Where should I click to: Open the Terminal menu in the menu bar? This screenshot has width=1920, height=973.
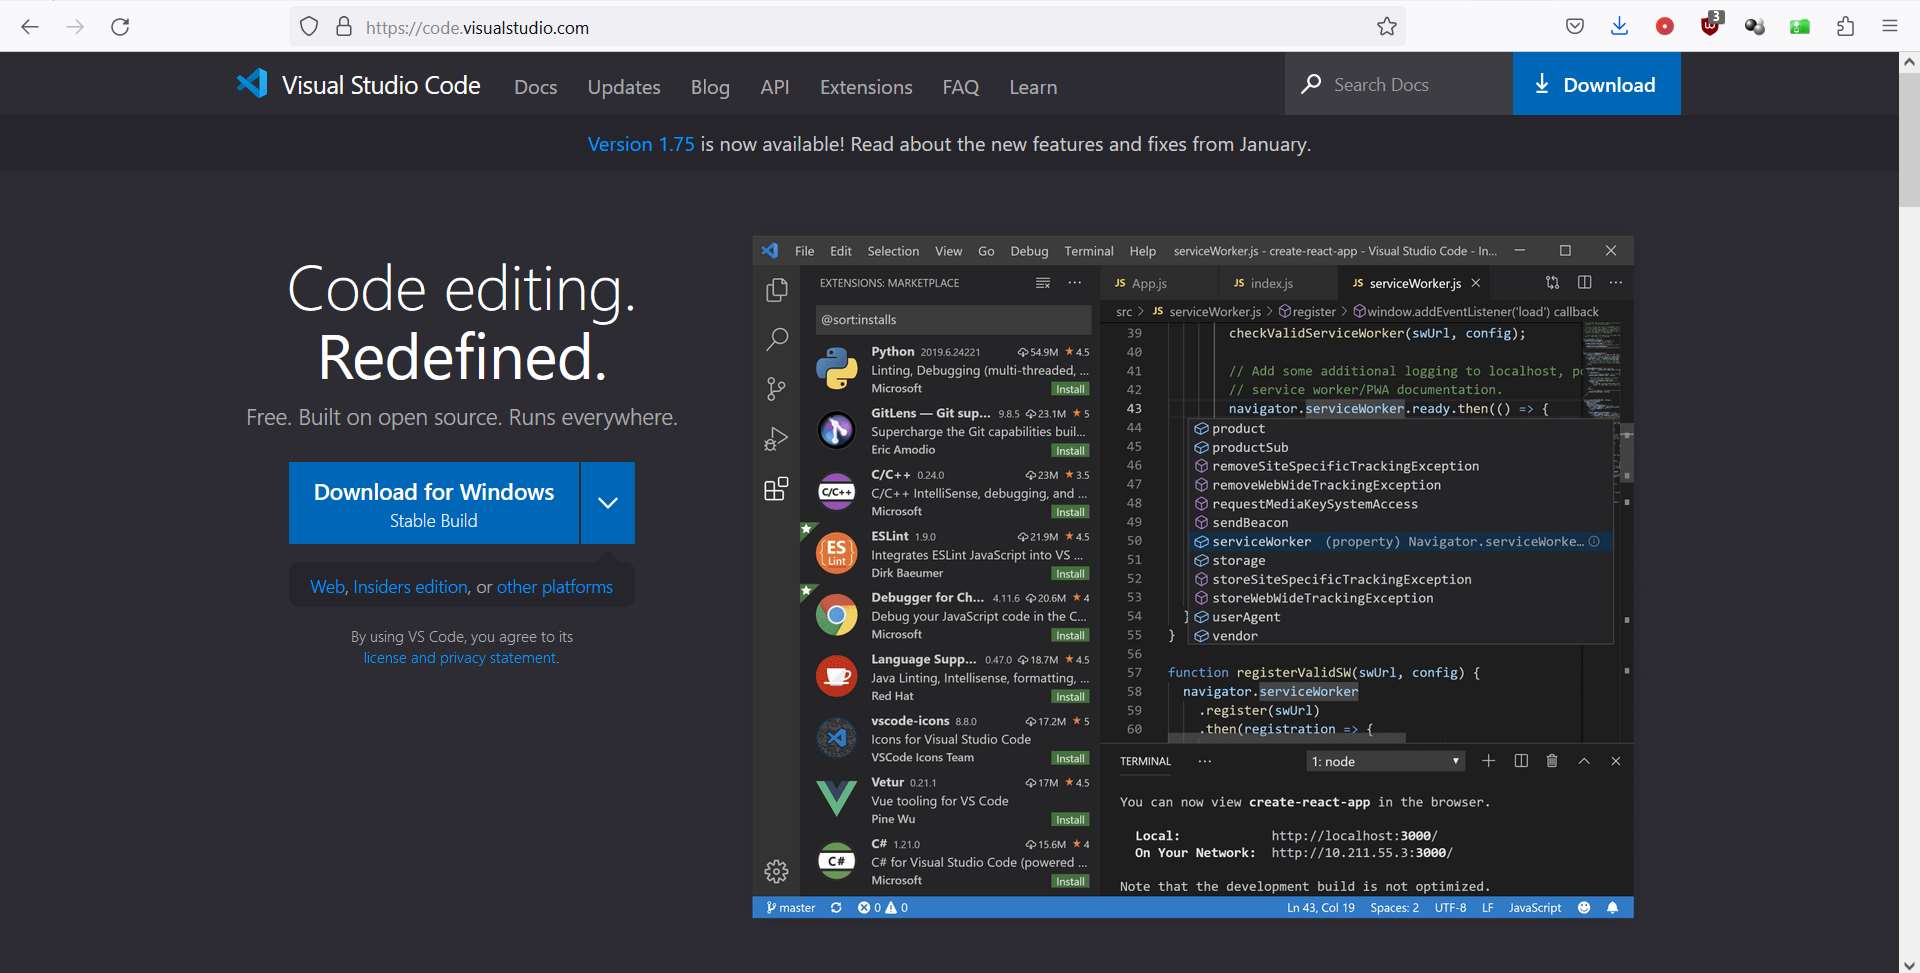point(1088,251)
